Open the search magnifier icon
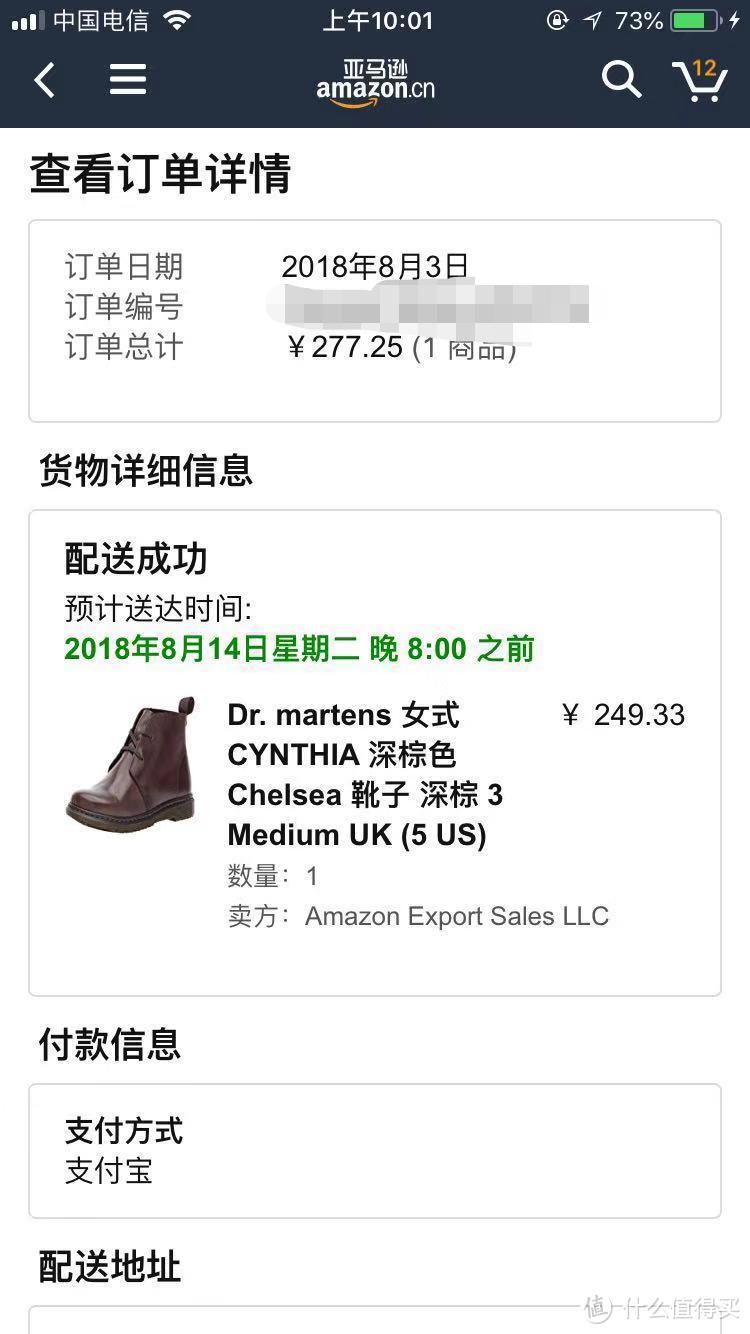Viewport: 750px width, 1334px height. [621, 79]
